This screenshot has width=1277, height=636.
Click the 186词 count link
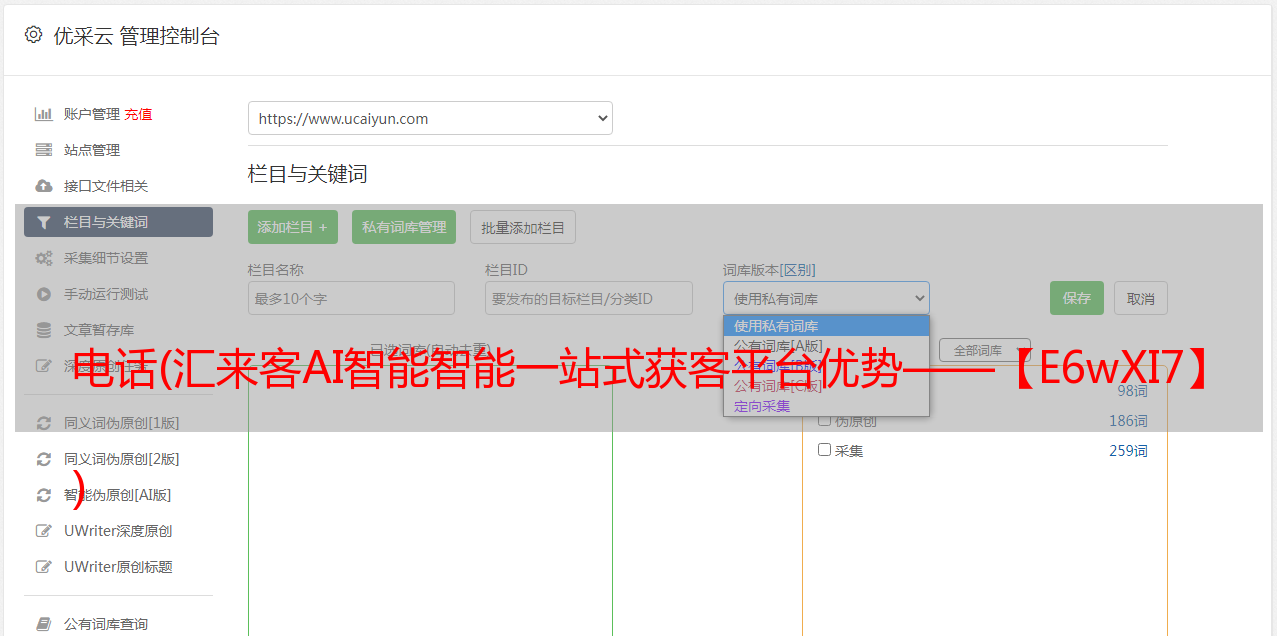1128,421
